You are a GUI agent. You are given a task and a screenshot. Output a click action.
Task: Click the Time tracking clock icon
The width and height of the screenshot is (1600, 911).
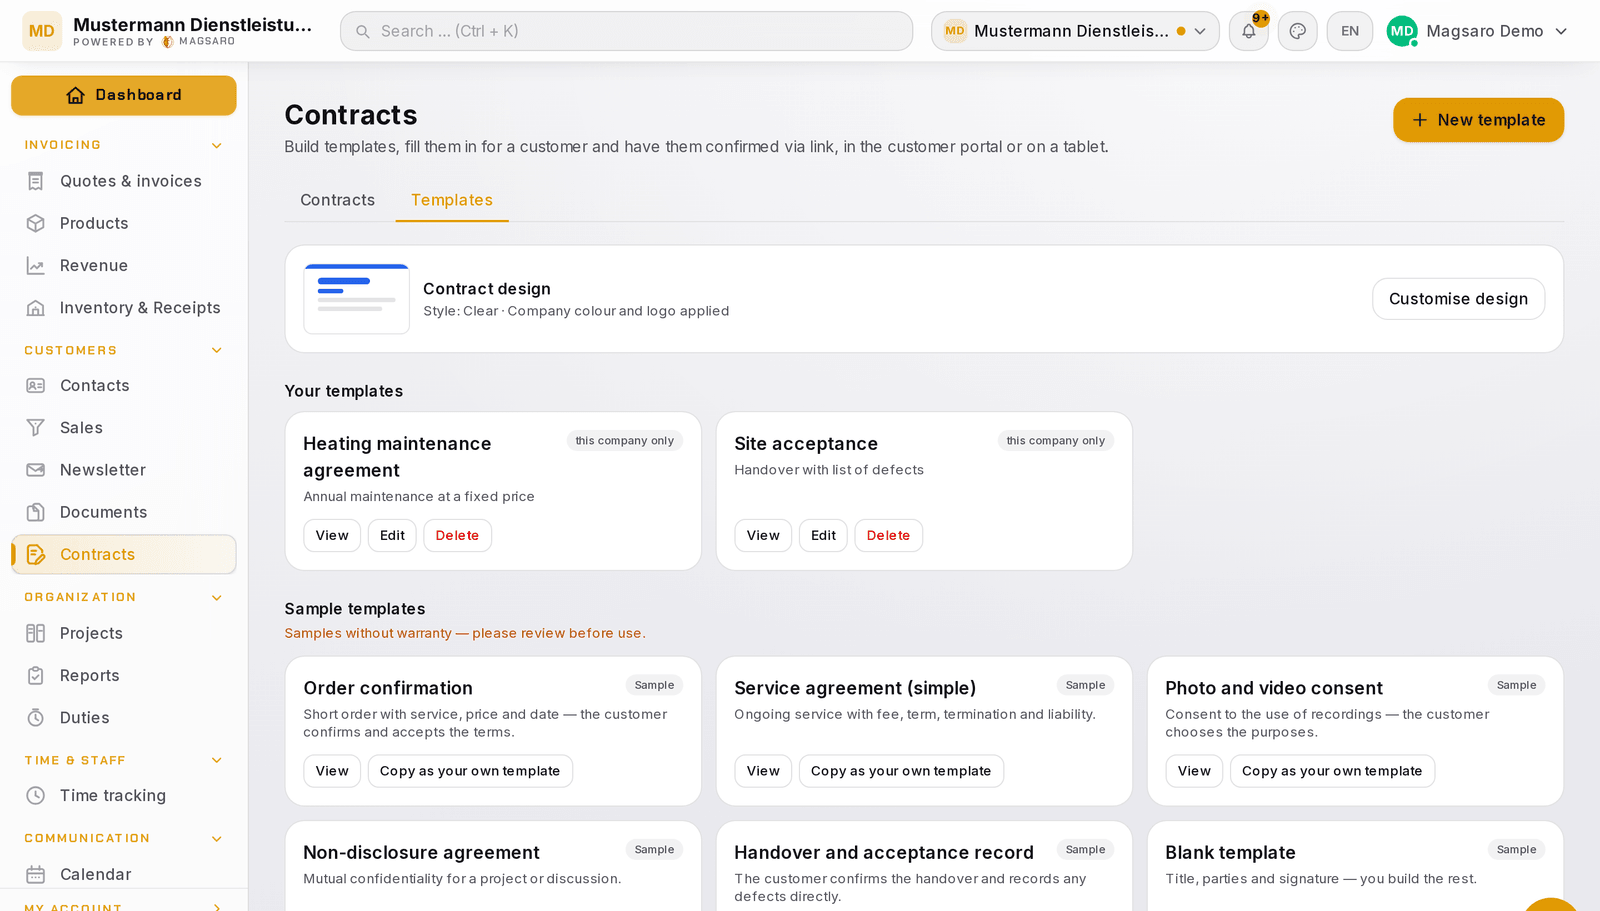click(x=36, y=796)
